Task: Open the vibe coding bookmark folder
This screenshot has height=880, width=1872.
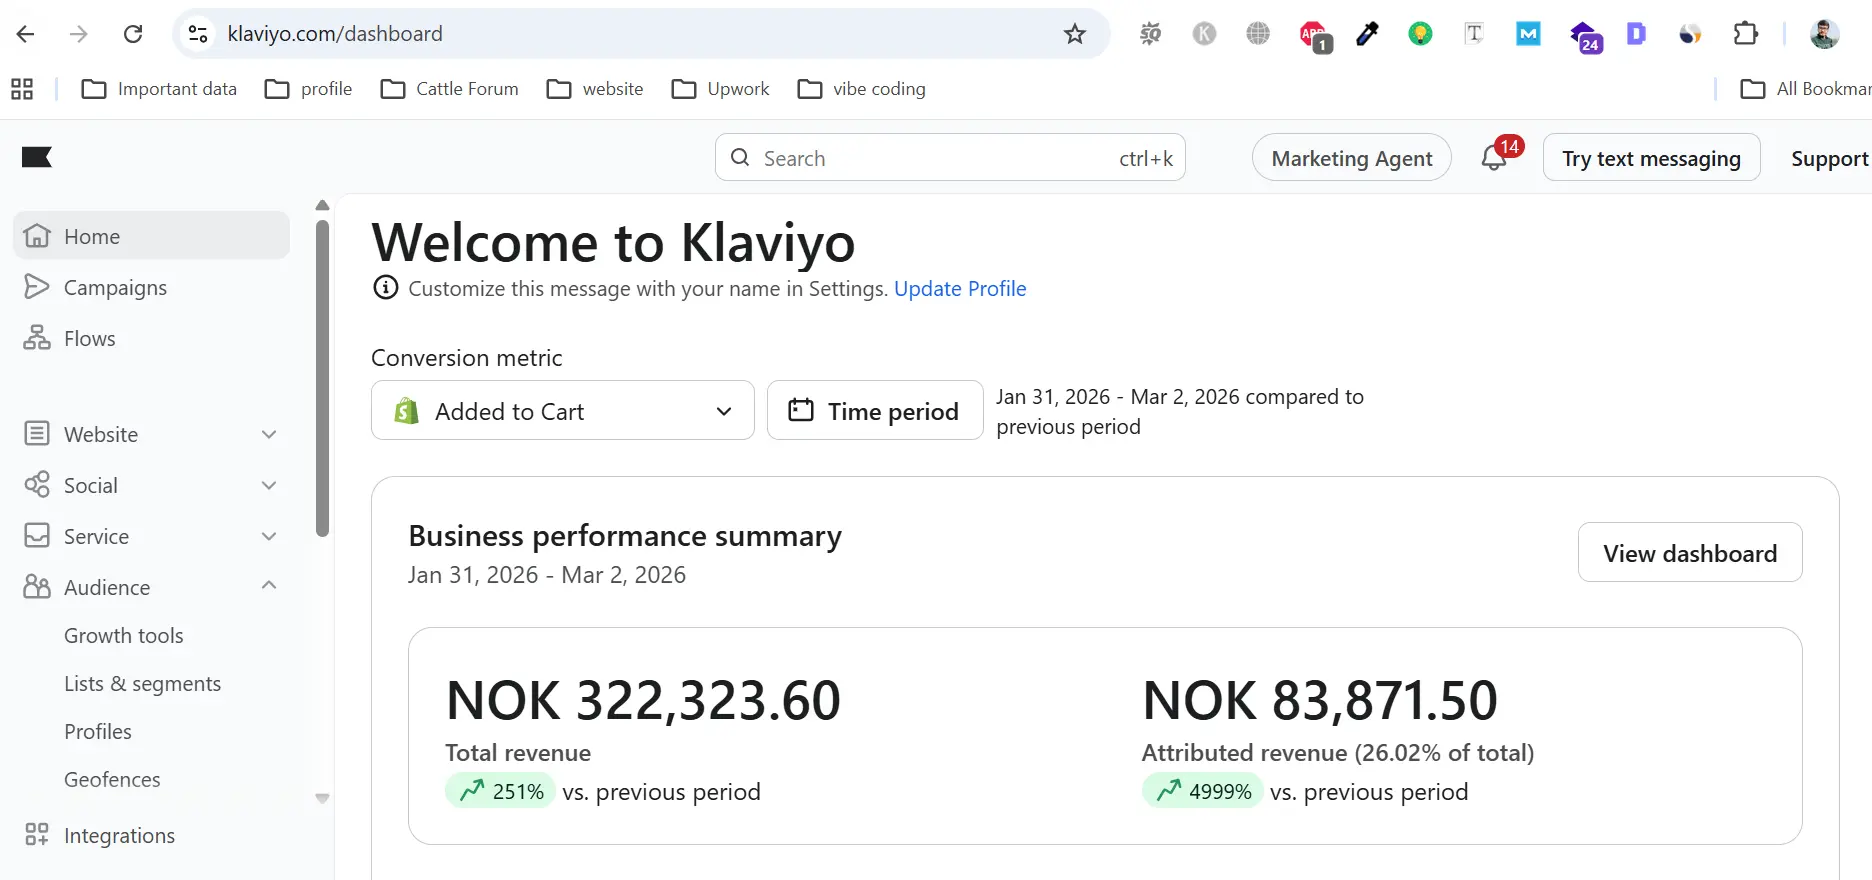Action: (x=862, y=89)
